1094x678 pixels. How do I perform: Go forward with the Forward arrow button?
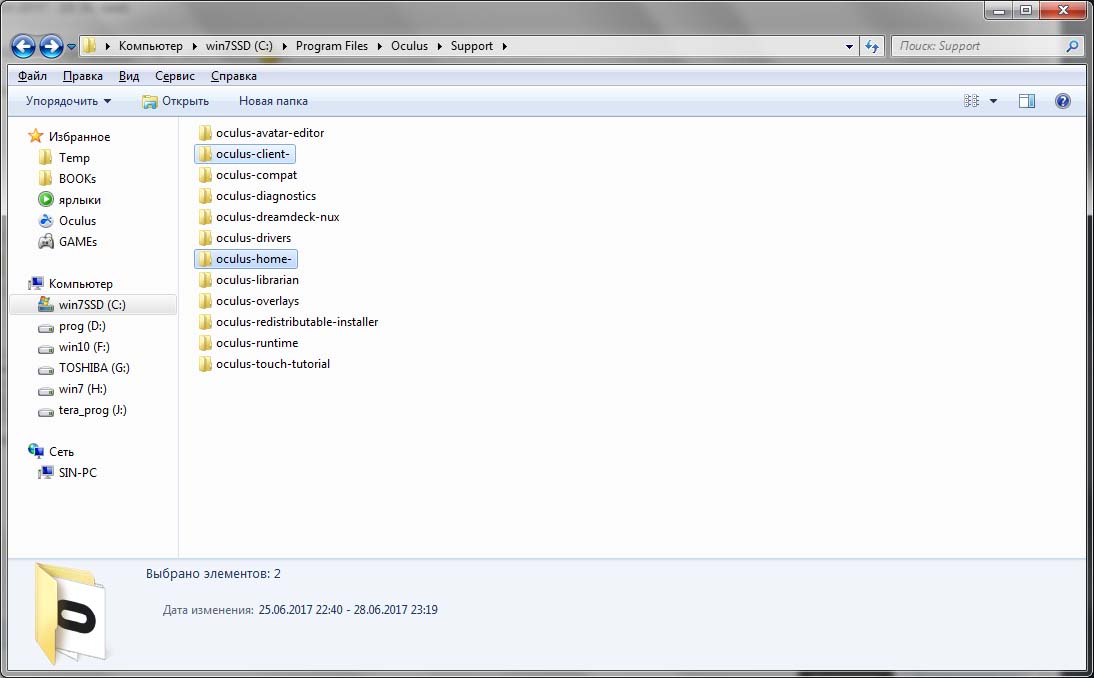click(x=51, y=47)
